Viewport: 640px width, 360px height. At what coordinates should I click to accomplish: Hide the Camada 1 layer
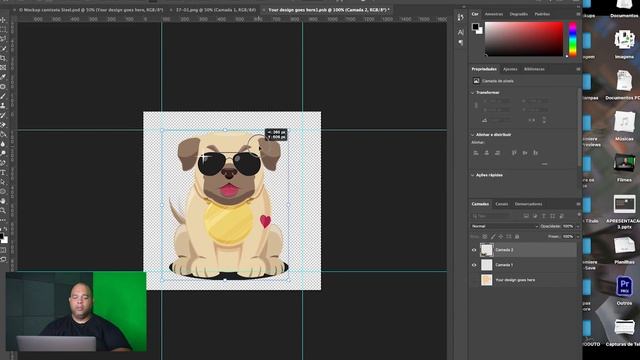(474, 265)
